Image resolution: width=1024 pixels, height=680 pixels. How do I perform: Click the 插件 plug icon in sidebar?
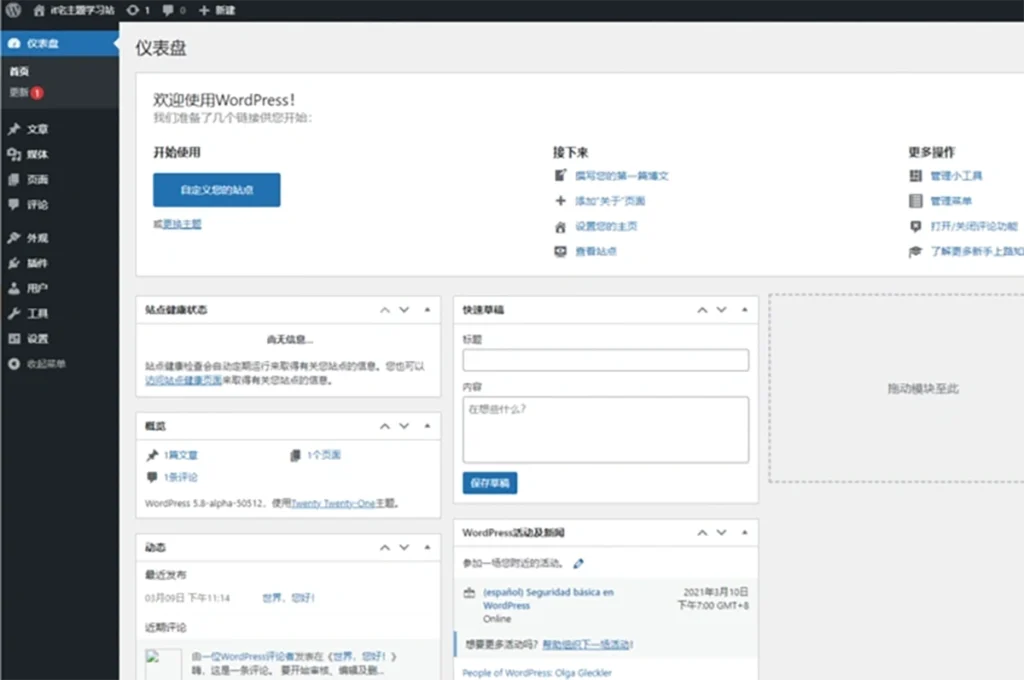[x=14, y=263]
